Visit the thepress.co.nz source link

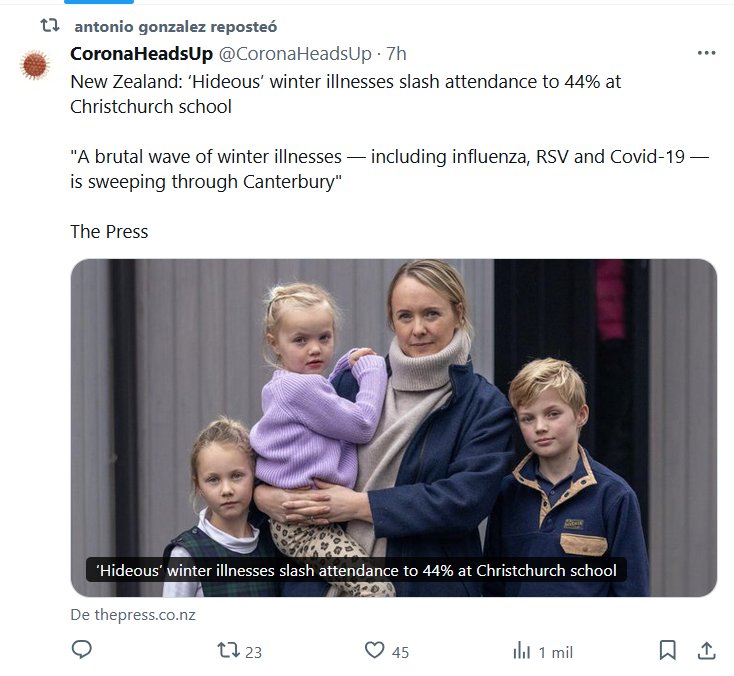click(x=133, y=615)
